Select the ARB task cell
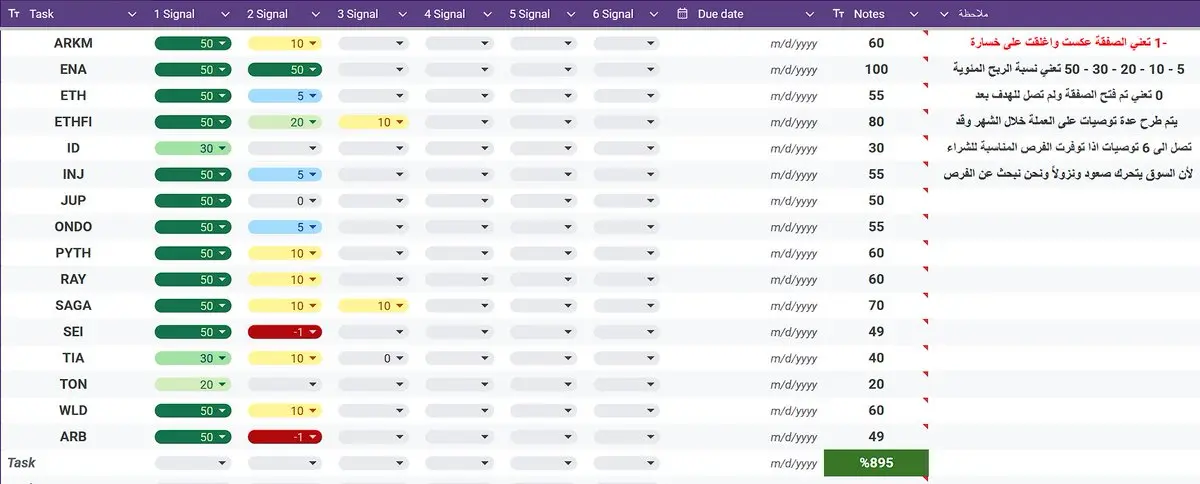 pyautogui.click(x=73, y=436)
